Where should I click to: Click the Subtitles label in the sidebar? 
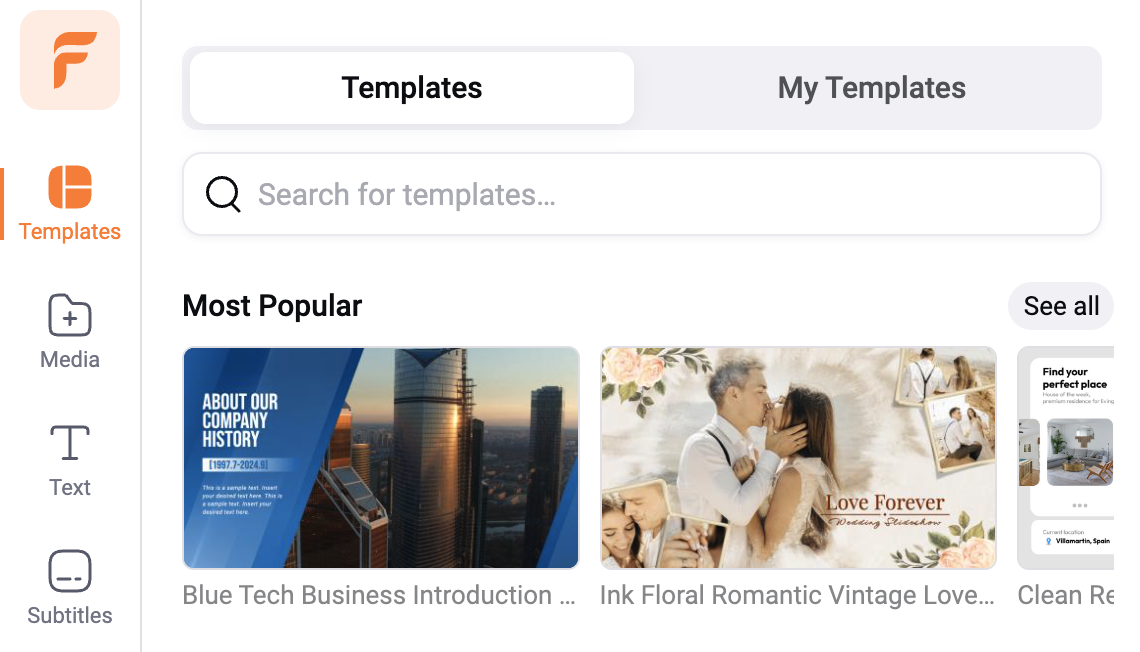click(70, 616)
